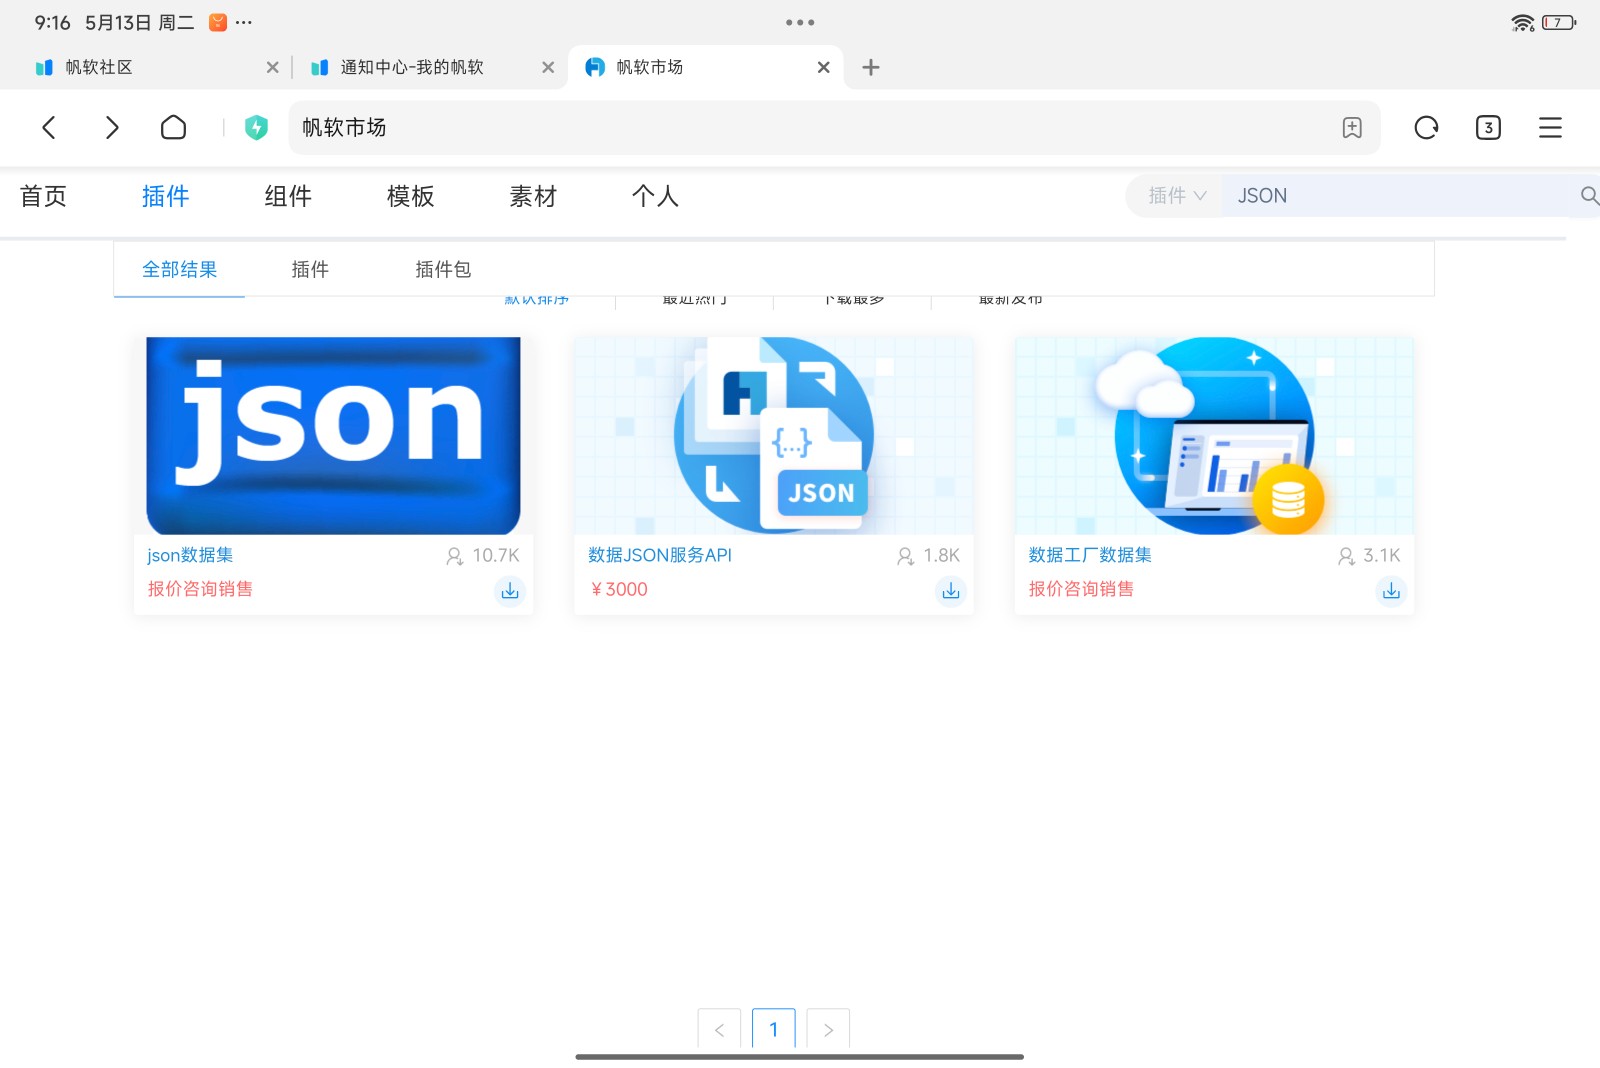The width and height of the screenshot is (1600, 1068).
Task: Click 报价咨询销售 under 数据工厂数据集
Action: (1081, 589)
